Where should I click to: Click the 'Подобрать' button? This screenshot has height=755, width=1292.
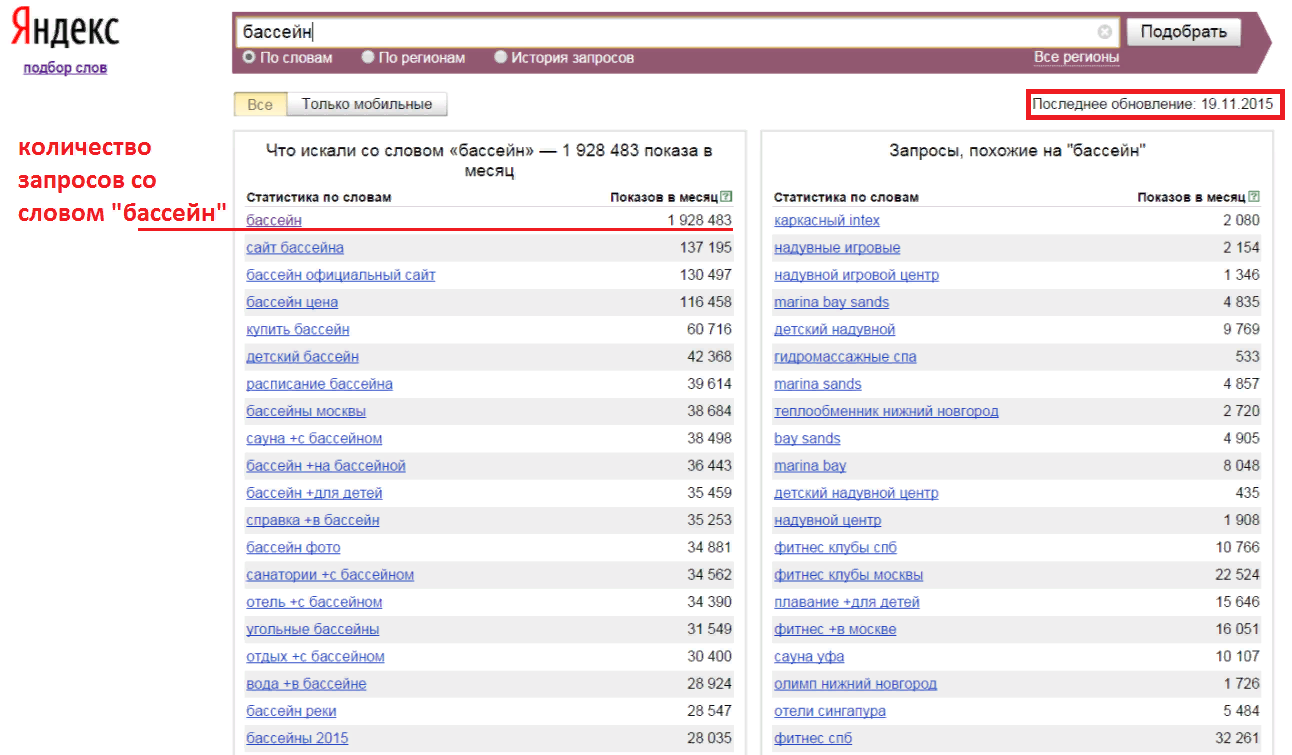point(1184,32)
